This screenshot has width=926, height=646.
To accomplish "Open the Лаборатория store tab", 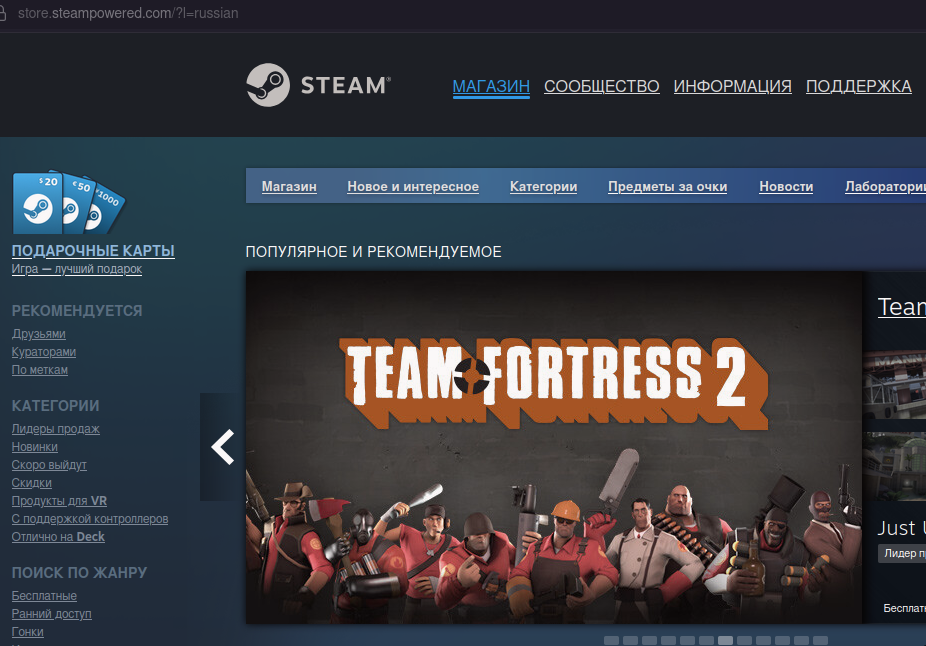I will click(x=885, y=187).
